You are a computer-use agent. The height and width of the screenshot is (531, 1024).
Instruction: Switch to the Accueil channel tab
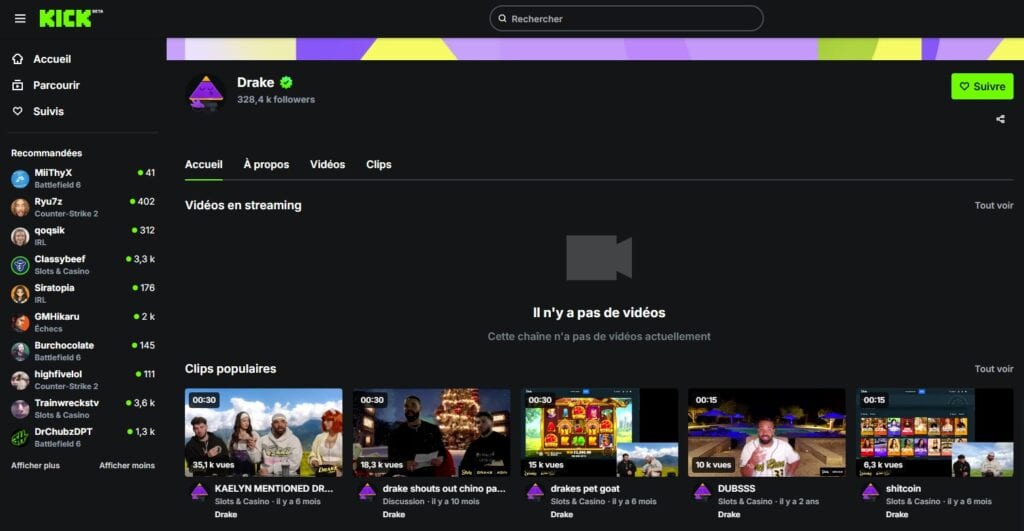tap(204, 165)
